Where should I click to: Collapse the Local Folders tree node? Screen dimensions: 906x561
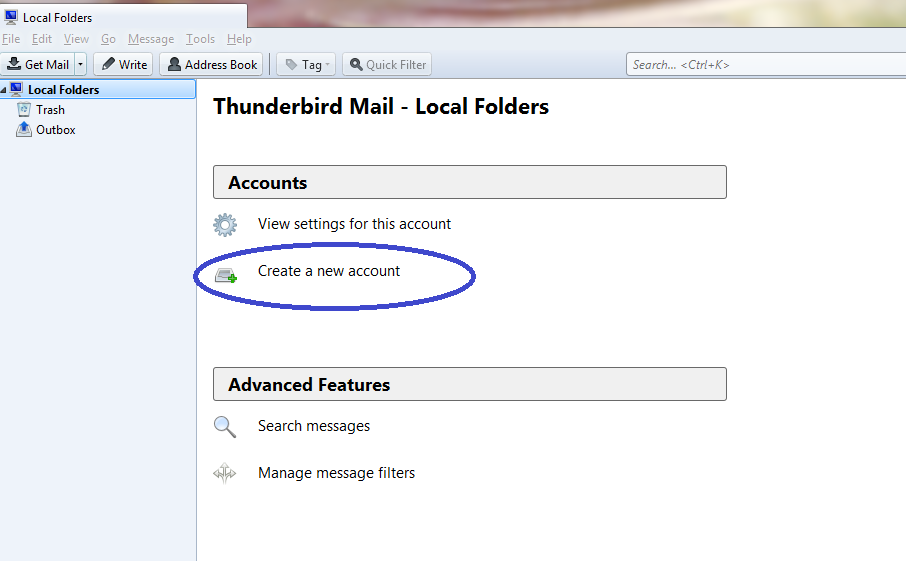(3, 90)
